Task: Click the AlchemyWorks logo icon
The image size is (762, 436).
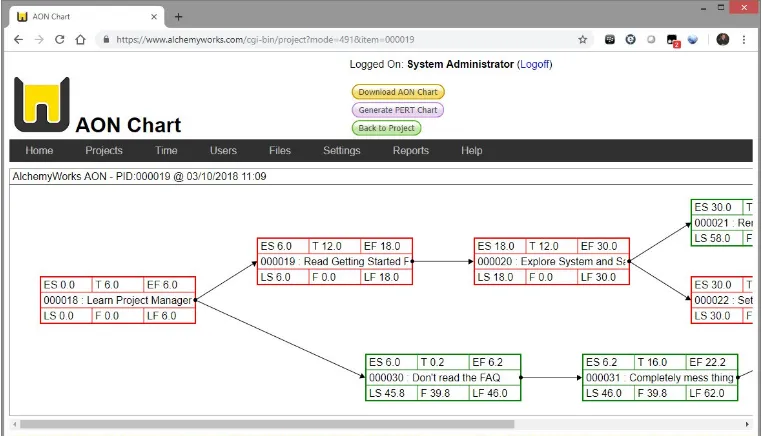Action: point(42,105)
